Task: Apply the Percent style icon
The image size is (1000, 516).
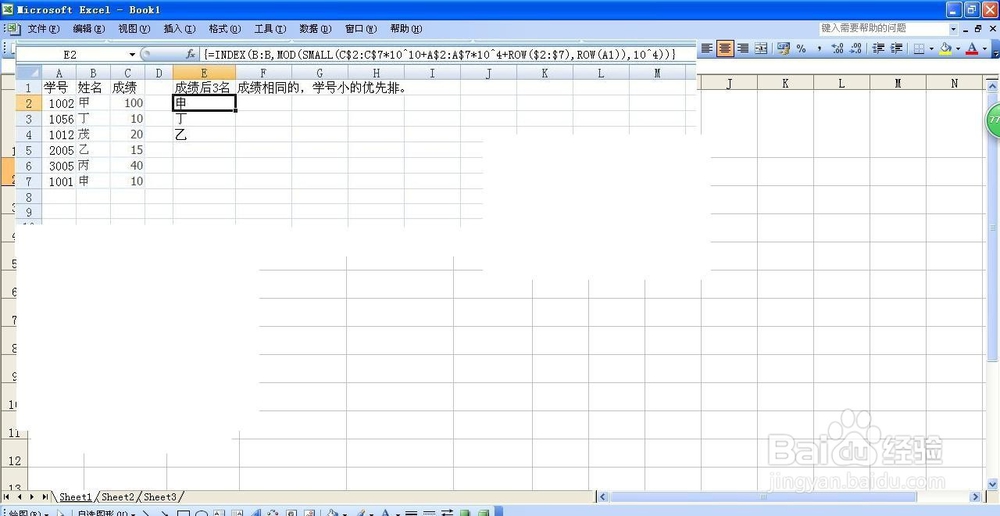Action: (x=801, y=48)
